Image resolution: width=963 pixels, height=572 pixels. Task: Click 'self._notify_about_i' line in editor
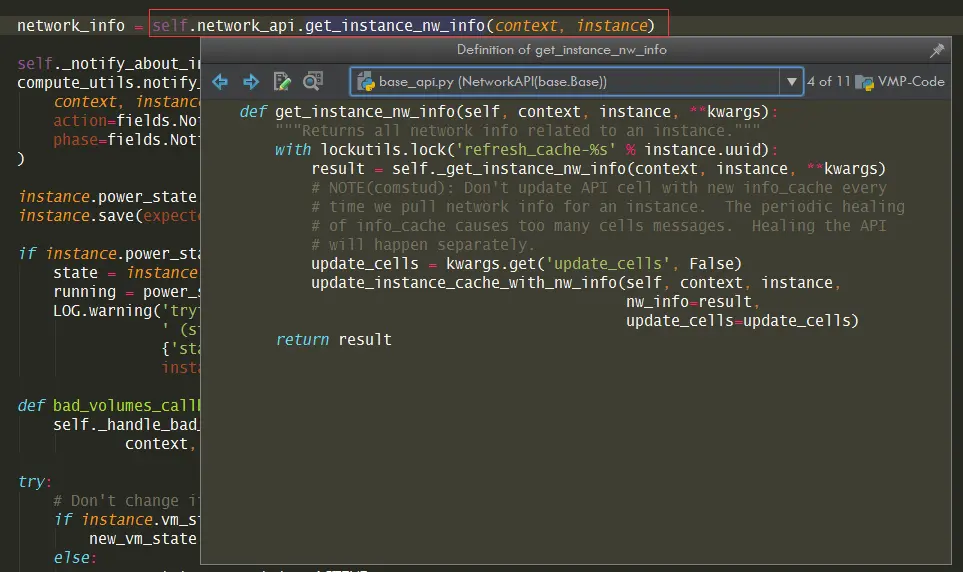click(109, 64)
